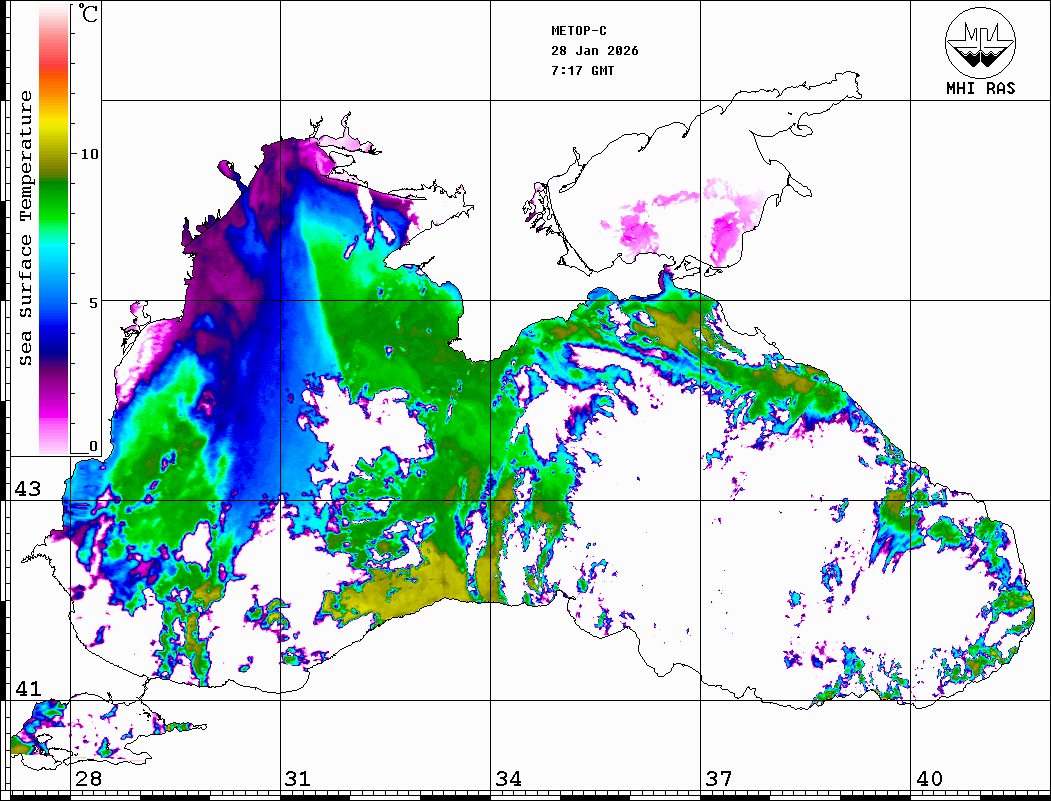Click the longitude 37 axis label

718,779
